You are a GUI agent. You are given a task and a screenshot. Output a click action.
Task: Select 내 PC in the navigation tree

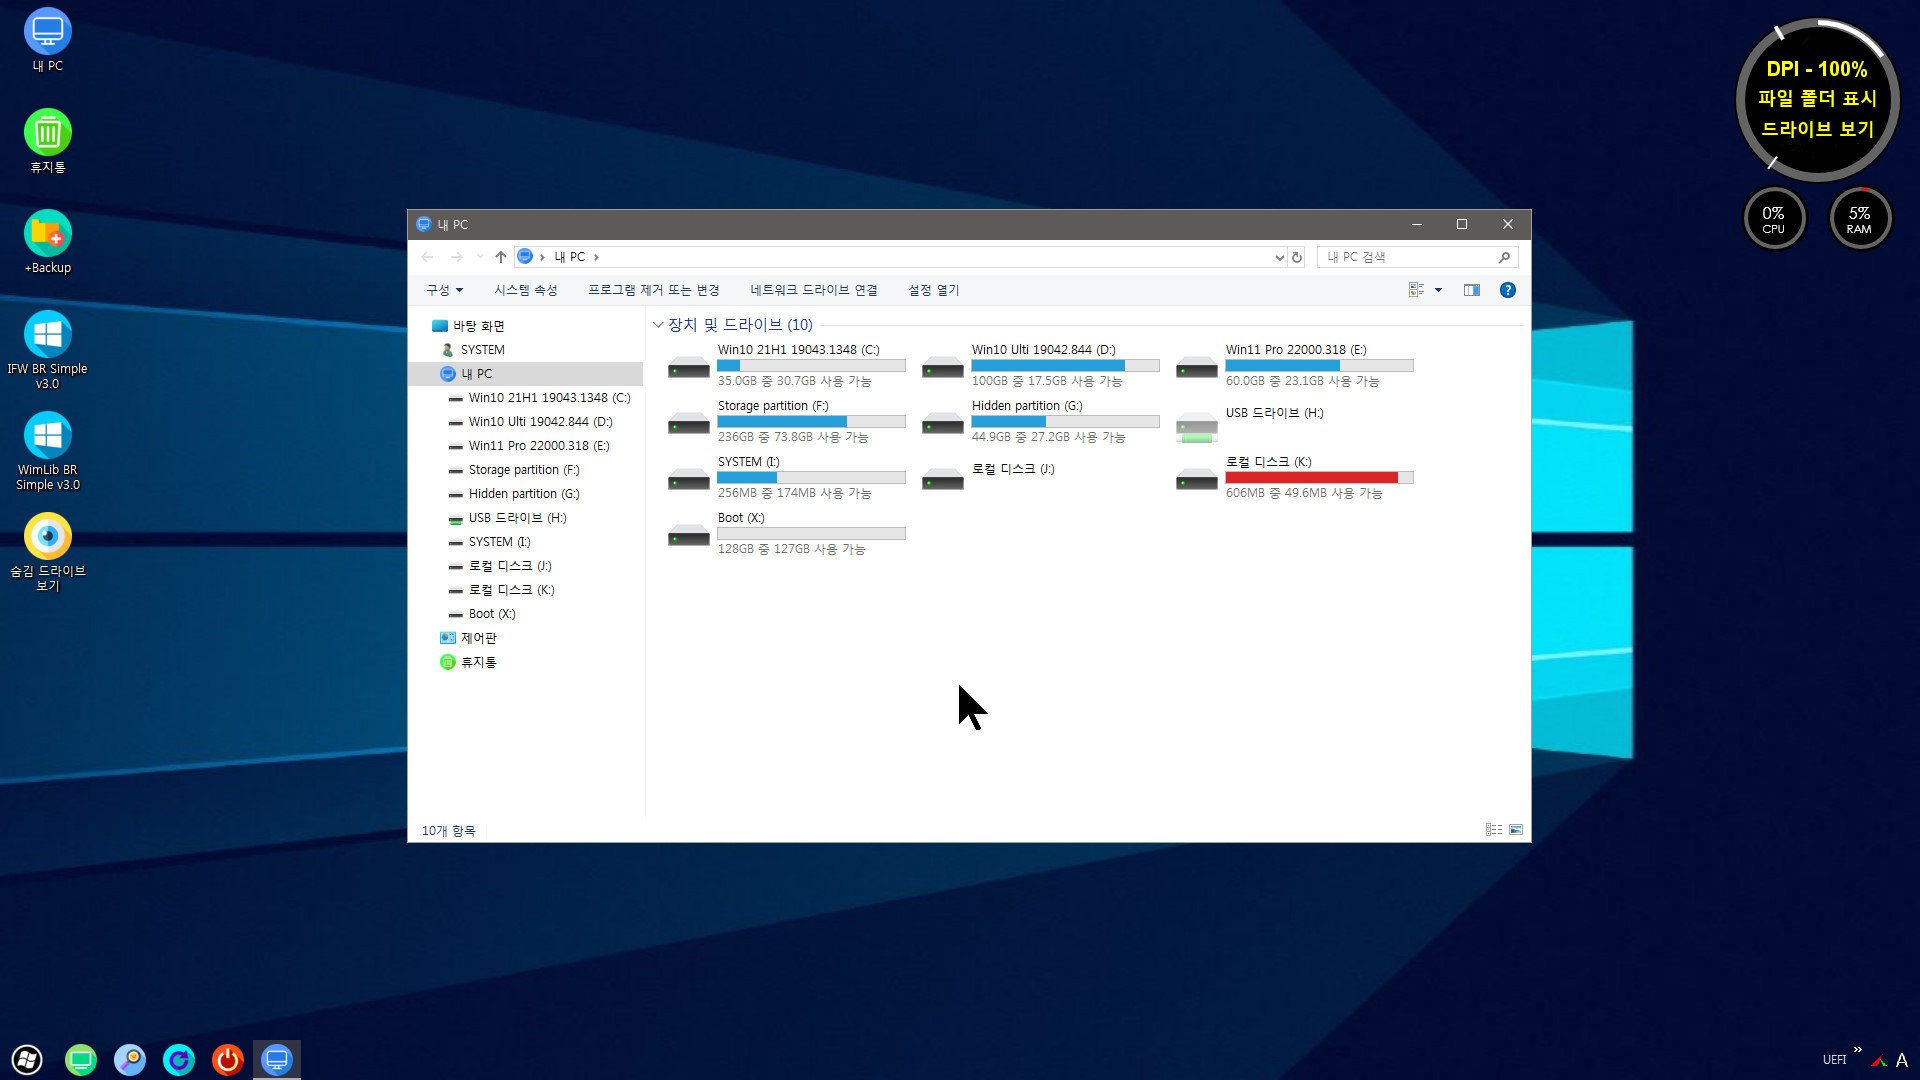coord(526,374)
